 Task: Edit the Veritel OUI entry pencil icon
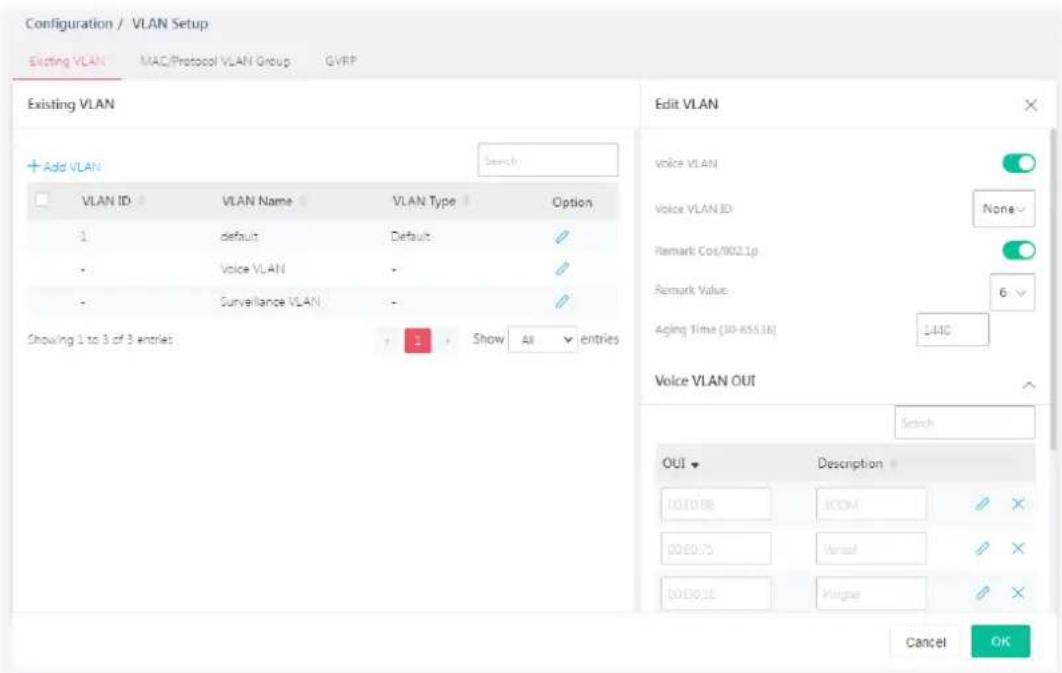(982, 548)
